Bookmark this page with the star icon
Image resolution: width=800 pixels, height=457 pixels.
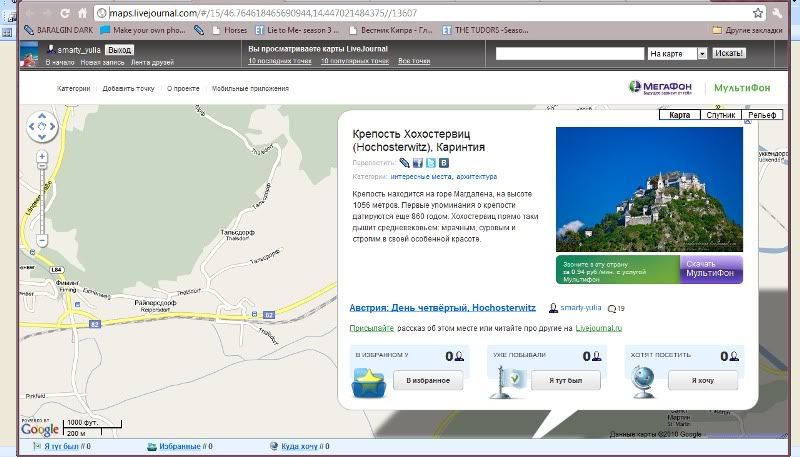[x=758, y=13]
